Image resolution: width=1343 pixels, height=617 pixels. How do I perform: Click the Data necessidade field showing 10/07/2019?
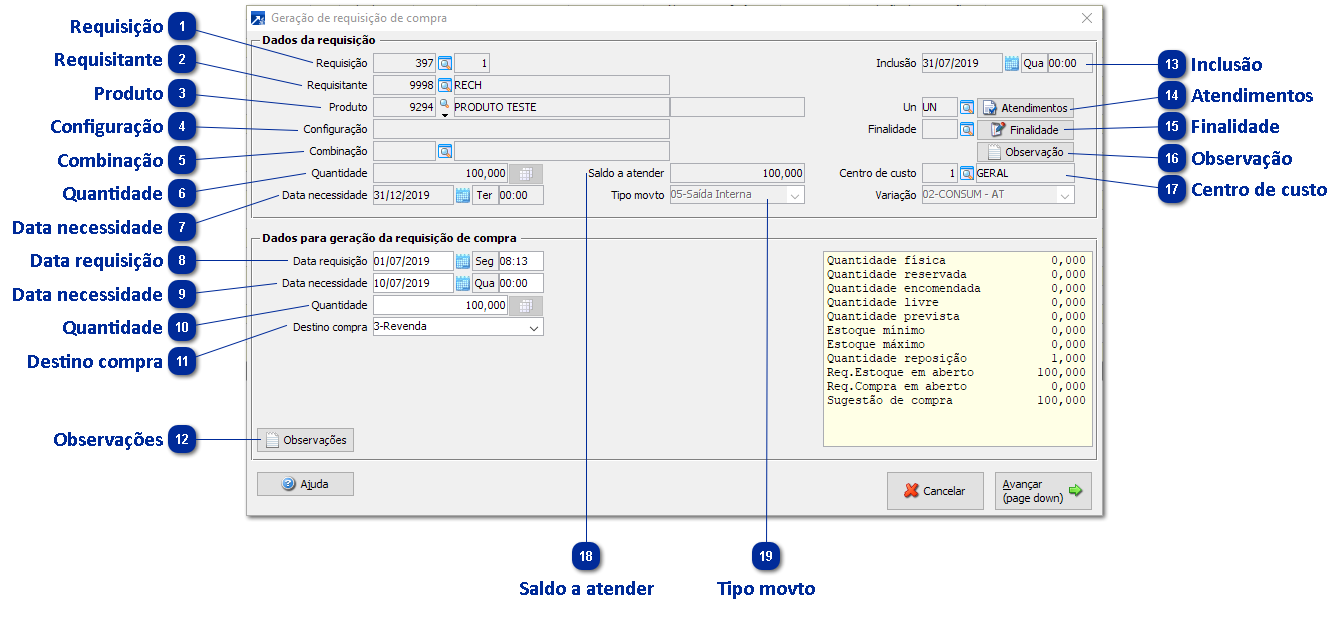(412, 283)
